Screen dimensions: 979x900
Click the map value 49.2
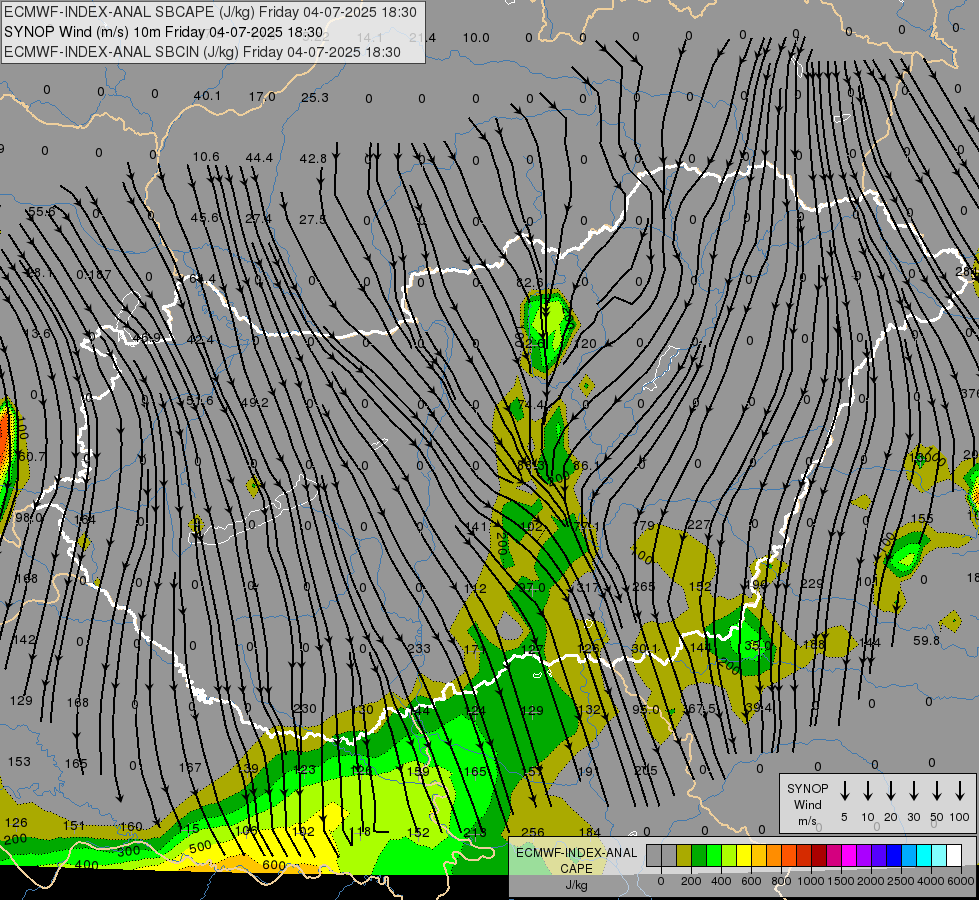pyautogui.click(x=255, y=402)
